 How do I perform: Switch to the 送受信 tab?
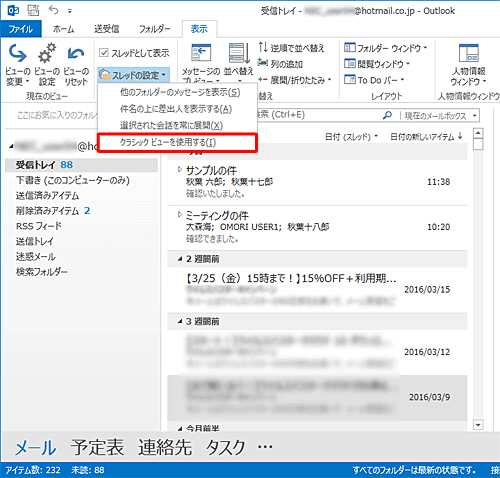pyautogui.click(x=107, y=29)
